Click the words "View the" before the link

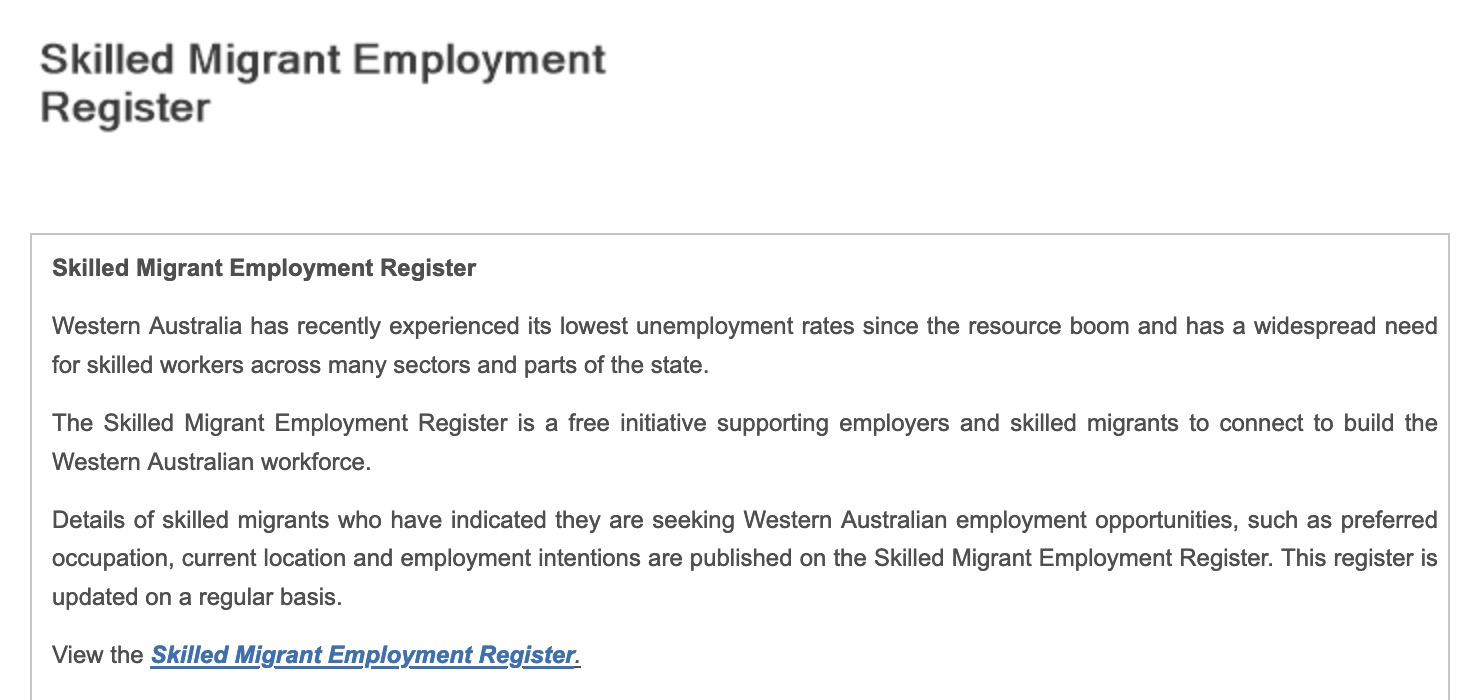98,656
